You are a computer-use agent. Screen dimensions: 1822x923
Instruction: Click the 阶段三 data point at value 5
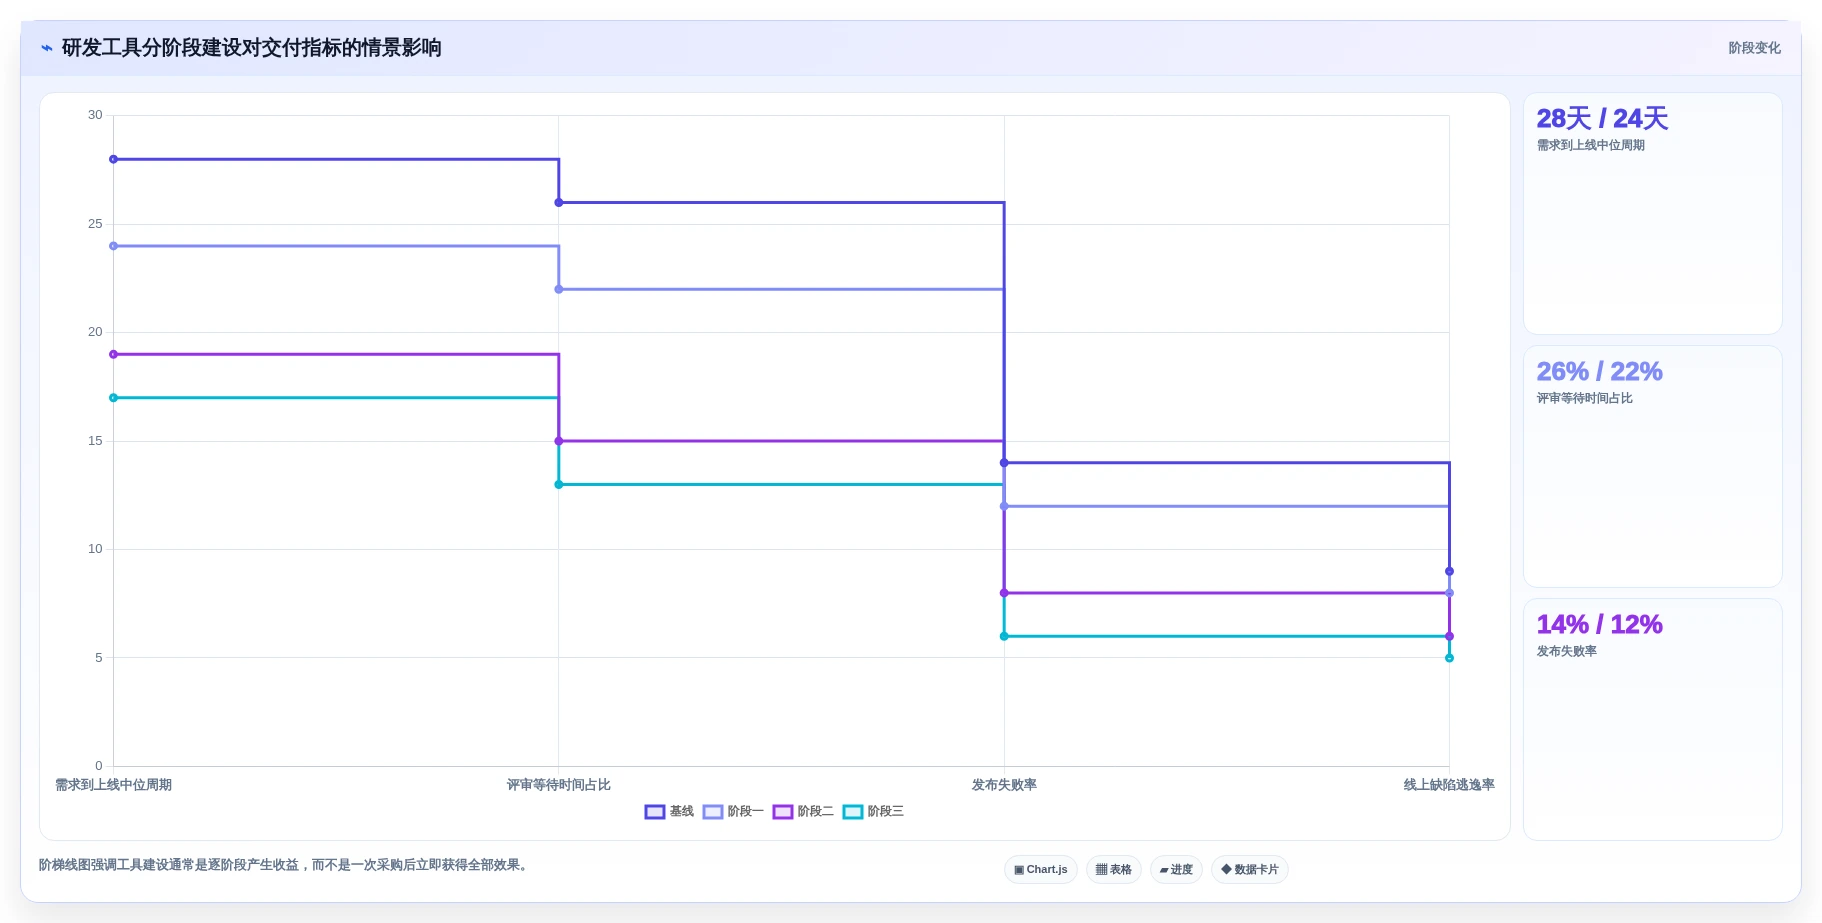[1449, 658]
